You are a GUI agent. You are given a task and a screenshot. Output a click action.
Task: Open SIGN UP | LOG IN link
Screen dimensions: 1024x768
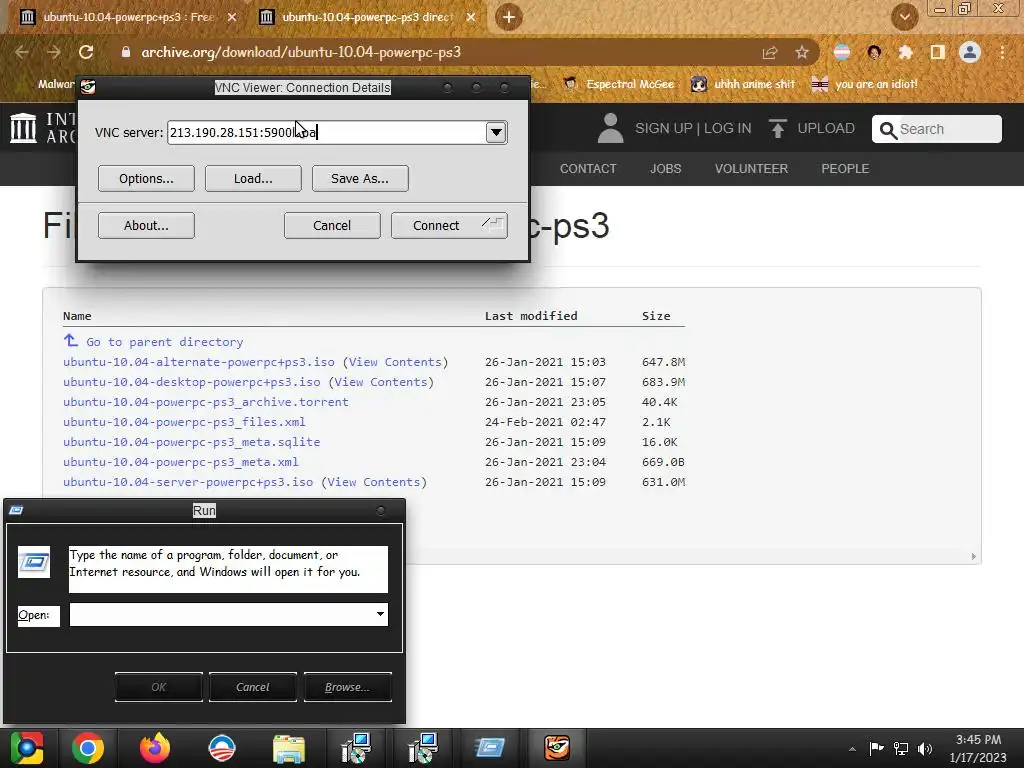point(693,128)
